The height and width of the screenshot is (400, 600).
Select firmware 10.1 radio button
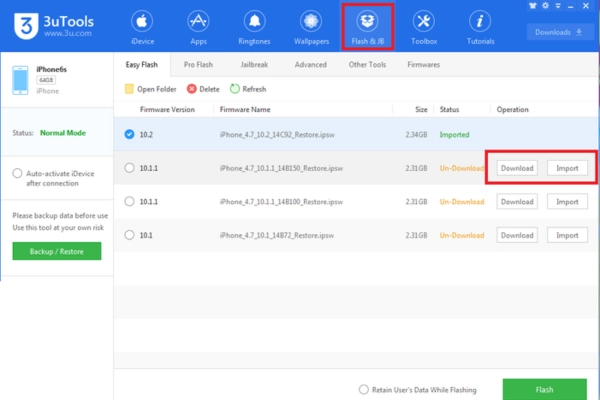tap(129, 235)
